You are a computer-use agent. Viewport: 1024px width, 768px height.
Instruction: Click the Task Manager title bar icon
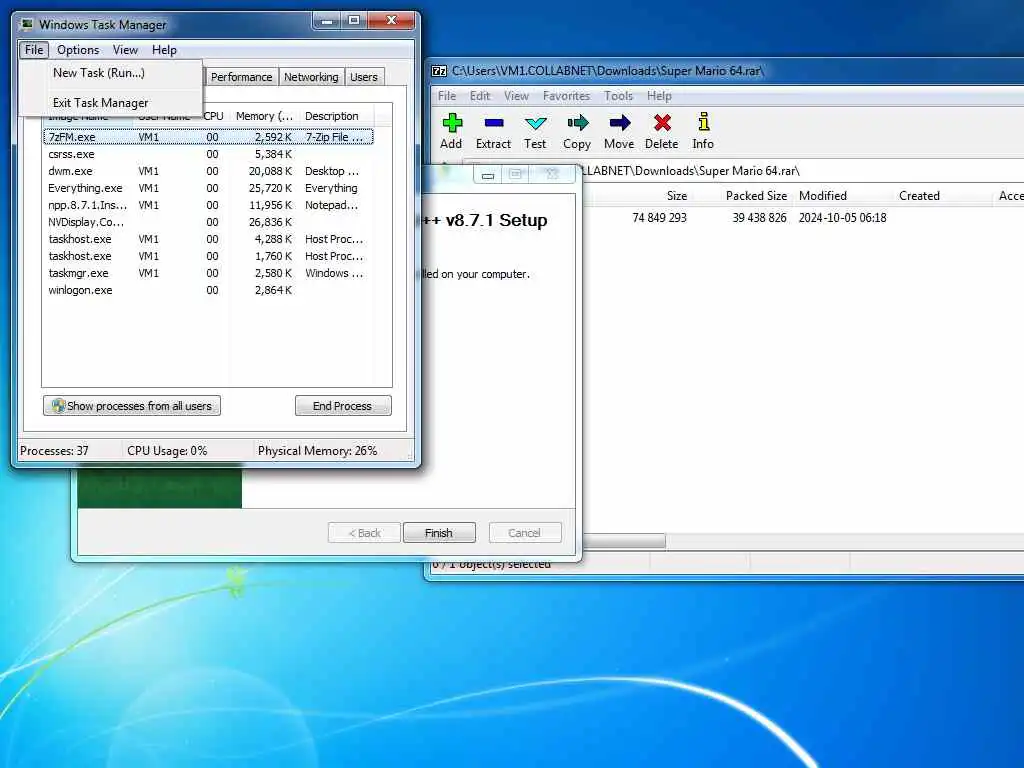pos(27,24)
